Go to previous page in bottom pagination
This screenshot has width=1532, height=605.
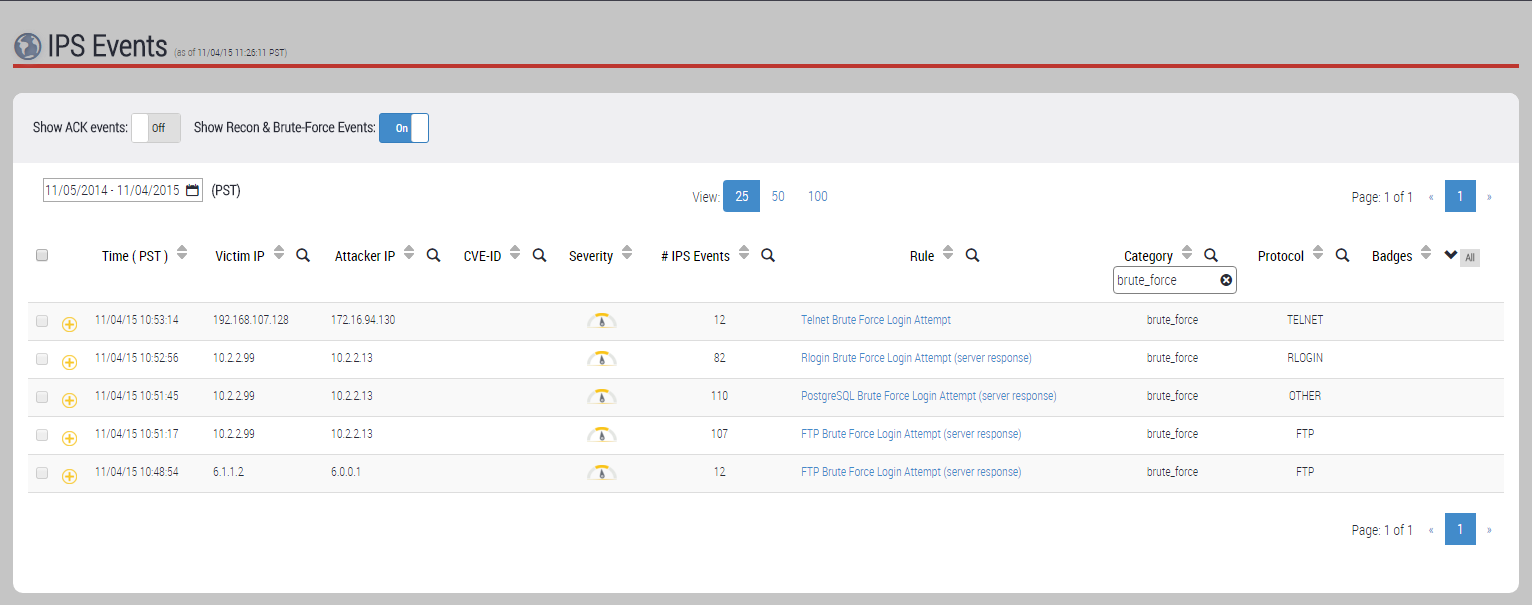(1431, 530)
